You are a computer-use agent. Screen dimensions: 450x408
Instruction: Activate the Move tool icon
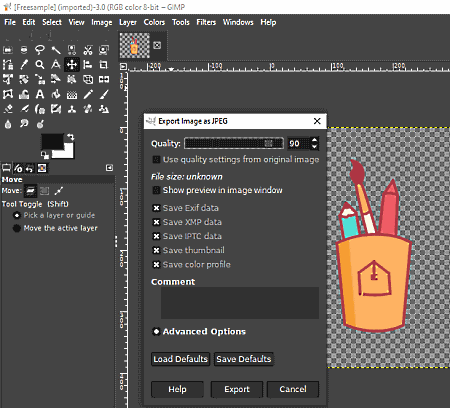(72, 64)
